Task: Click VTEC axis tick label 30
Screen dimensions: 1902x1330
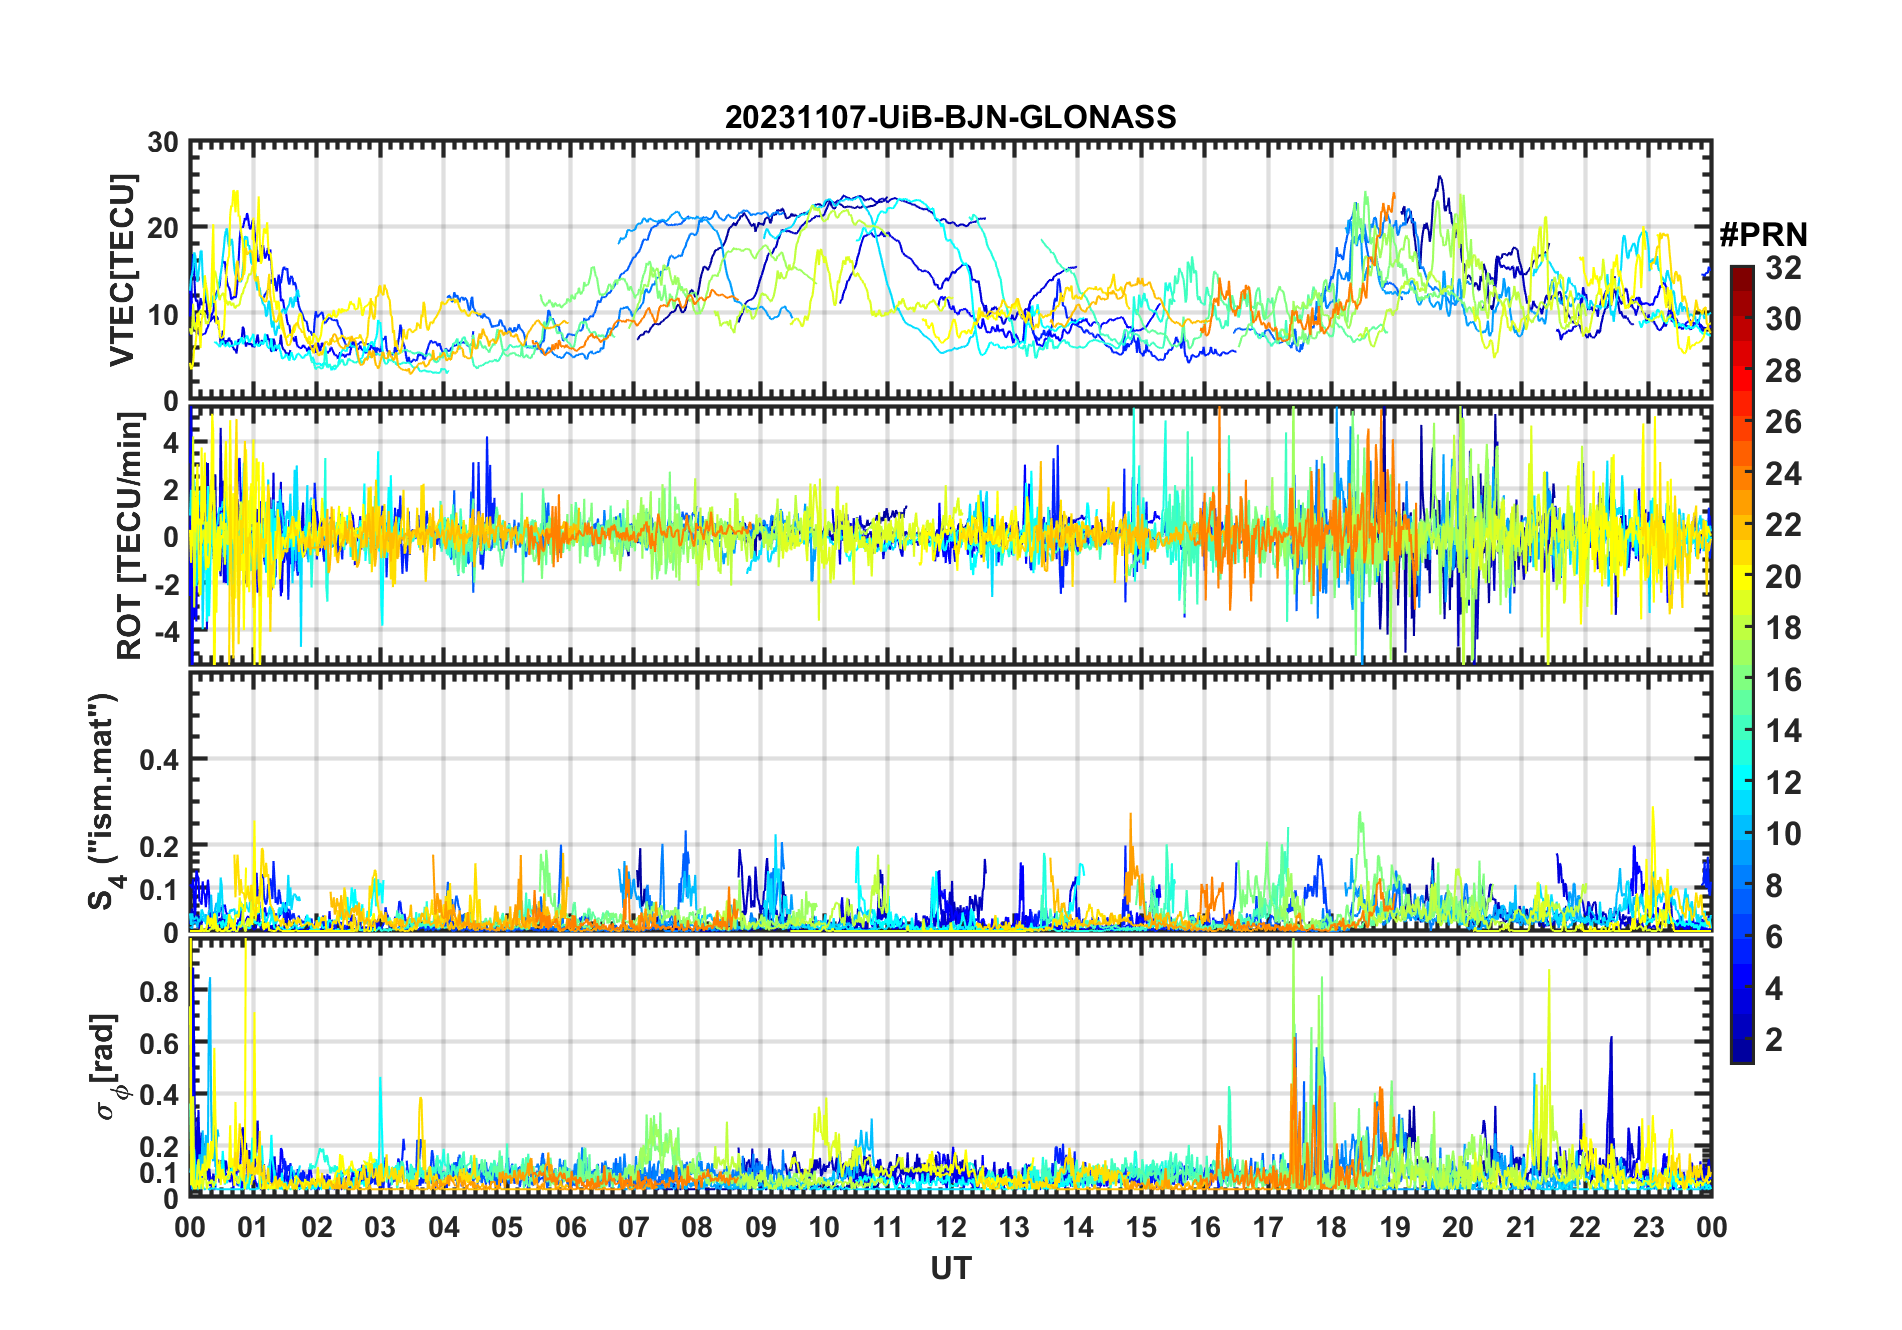Action: pos(163,143)
